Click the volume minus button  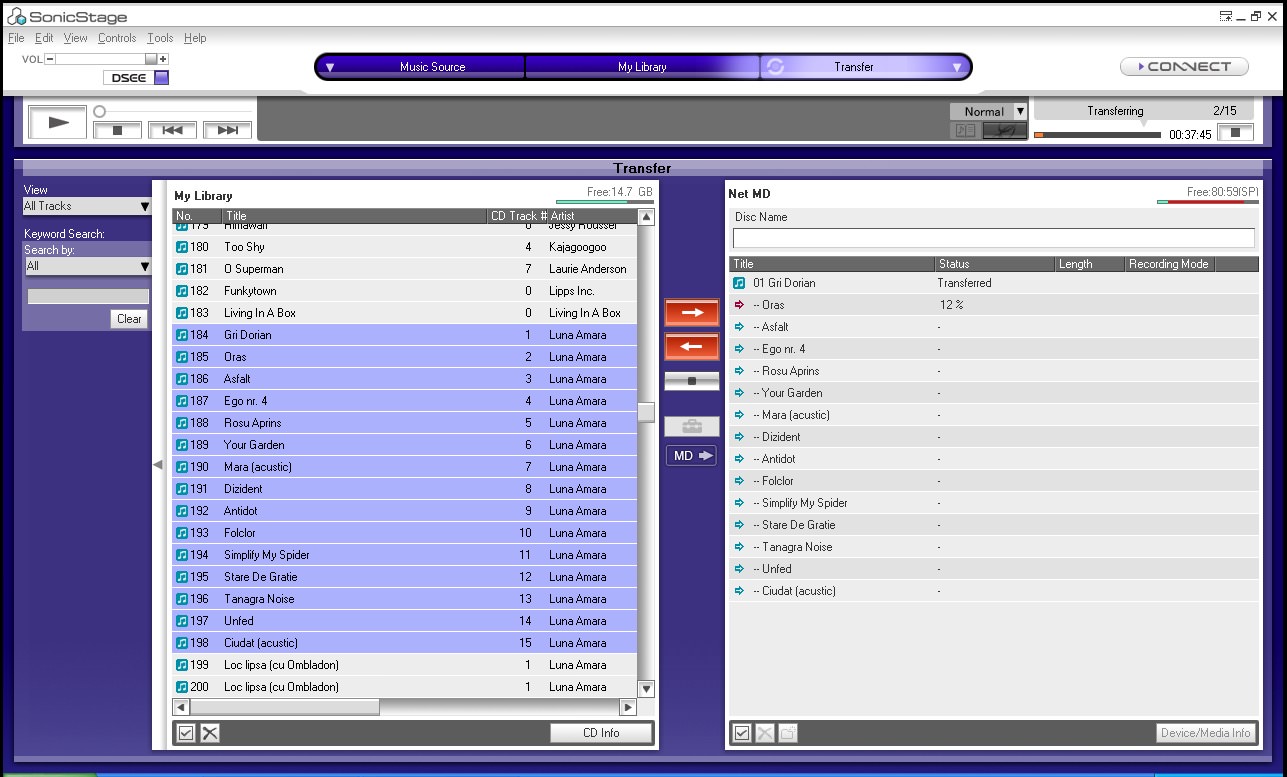[x=50, y=59]
